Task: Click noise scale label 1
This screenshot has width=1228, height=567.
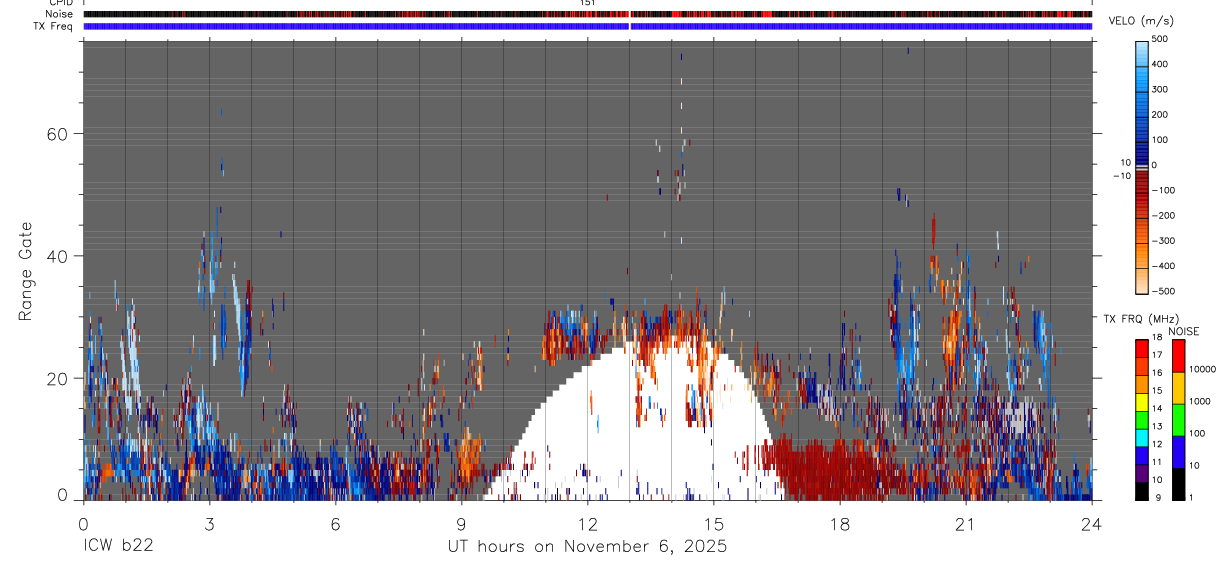Action: [1192, 497]
